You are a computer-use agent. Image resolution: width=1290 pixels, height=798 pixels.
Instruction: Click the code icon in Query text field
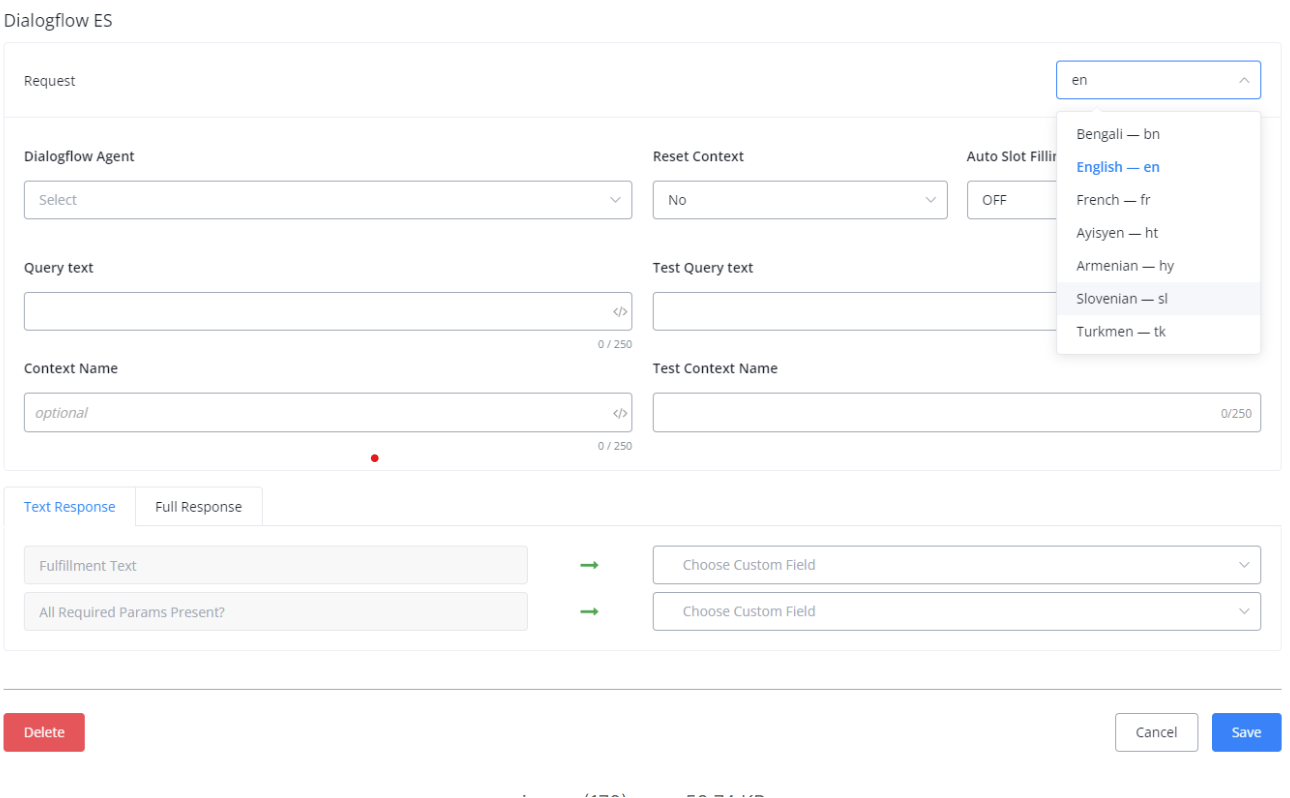click(x=620, y=312)
